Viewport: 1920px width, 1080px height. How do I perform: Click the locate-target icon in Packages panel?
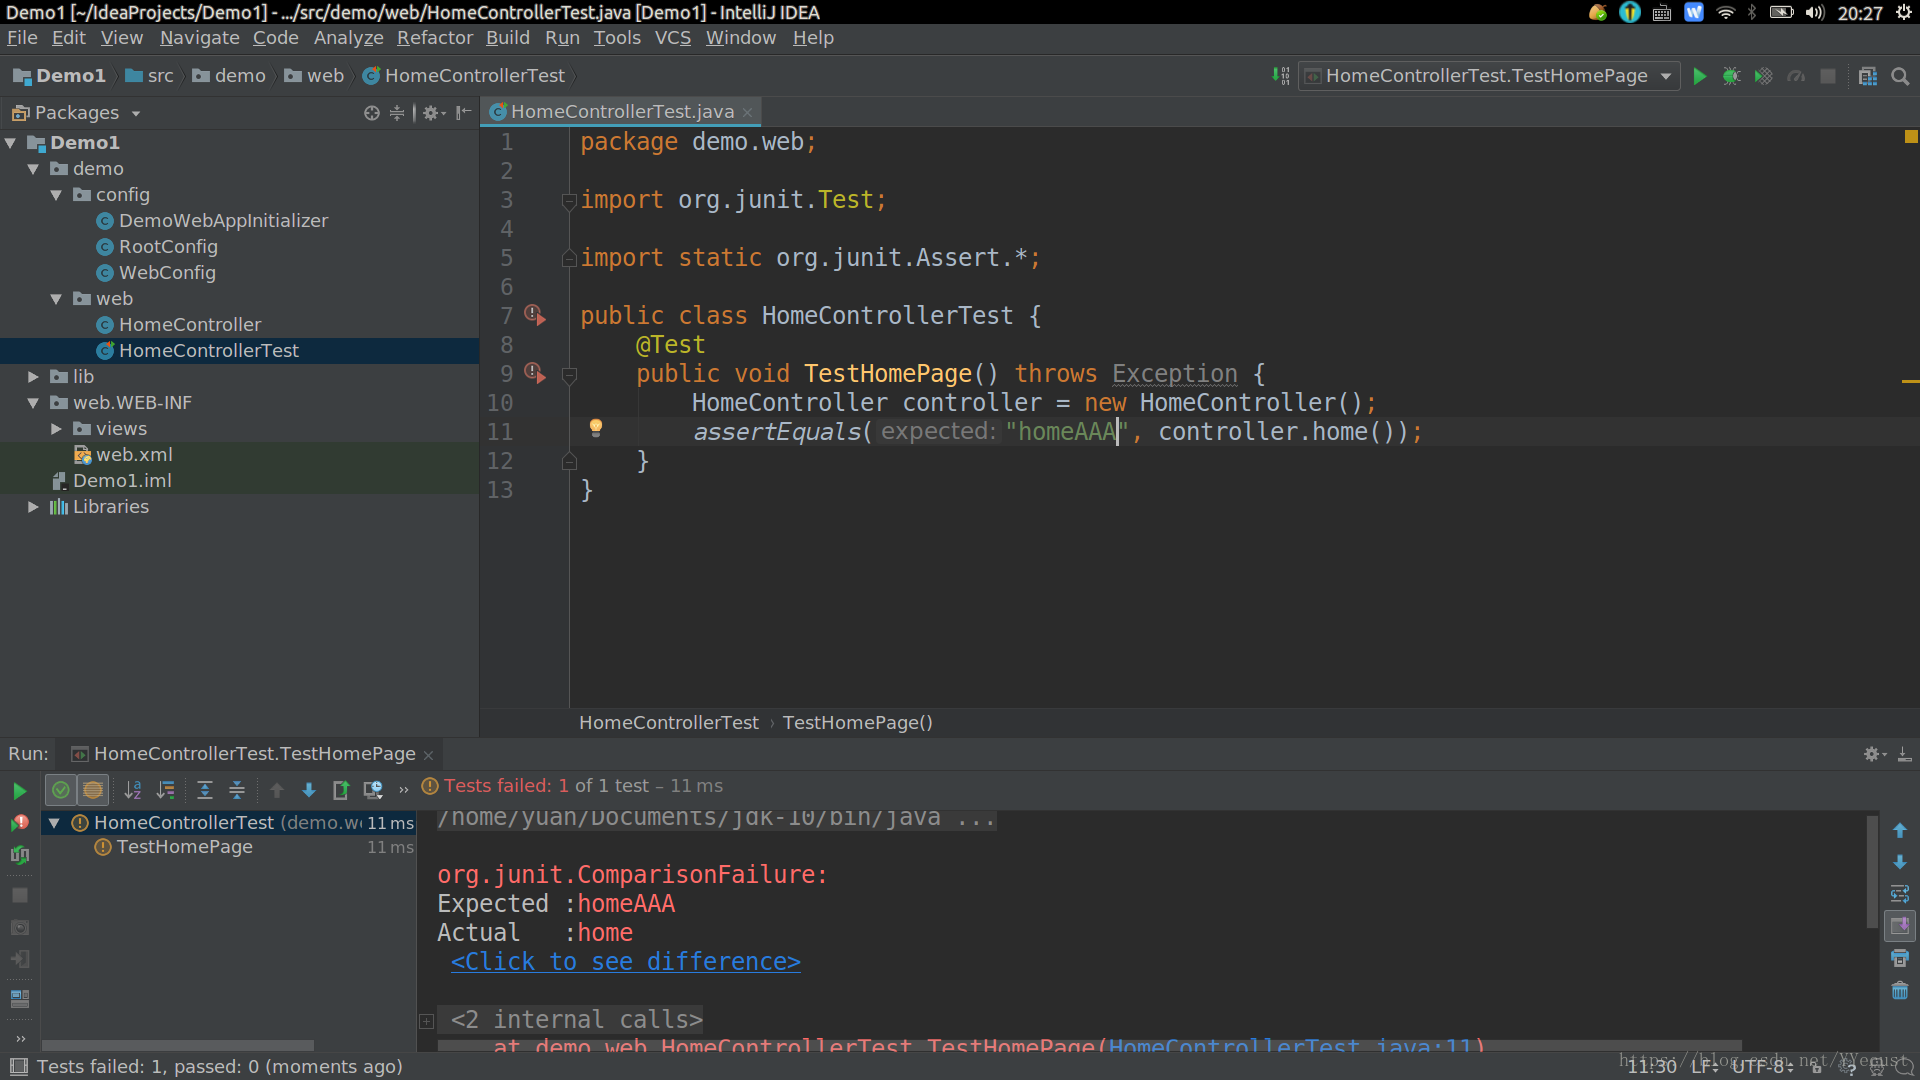[371, 113]
